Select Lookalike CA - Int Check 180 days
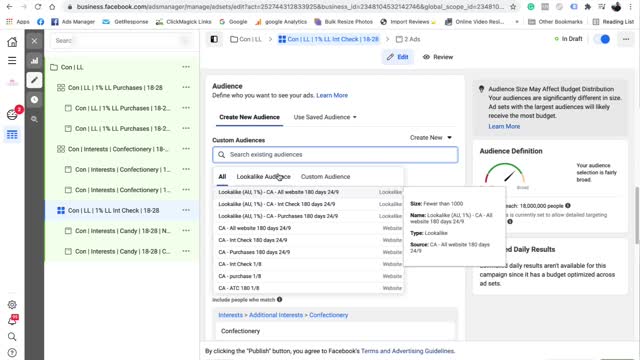640x360 pixels. [x=308, y=204]
